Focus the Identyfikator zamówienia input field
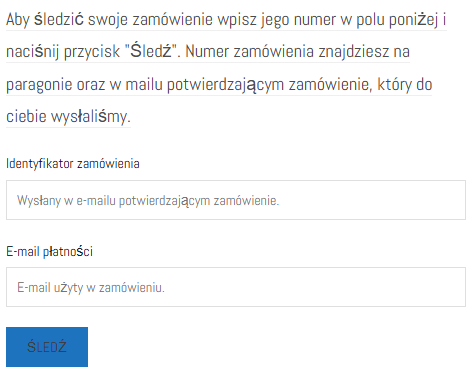This screenshot has width=474, height=384. (x=236, y=200)
